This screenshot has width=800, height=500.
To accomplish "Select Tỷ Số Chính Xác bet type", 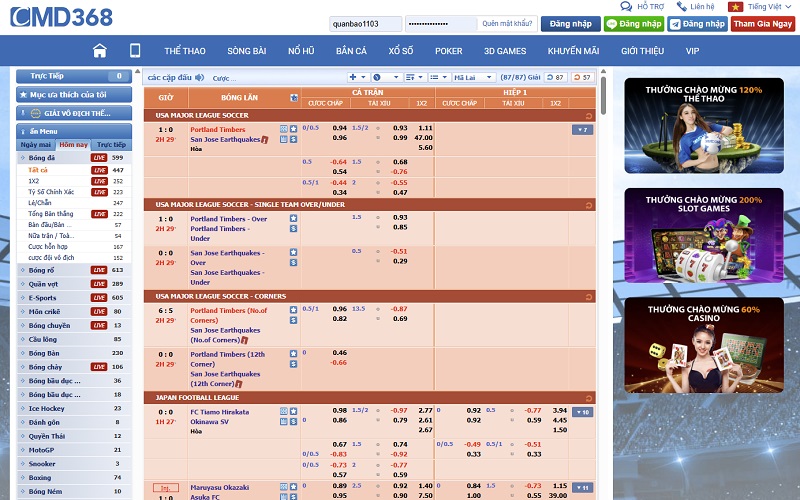I will click(x=51, y=192).
